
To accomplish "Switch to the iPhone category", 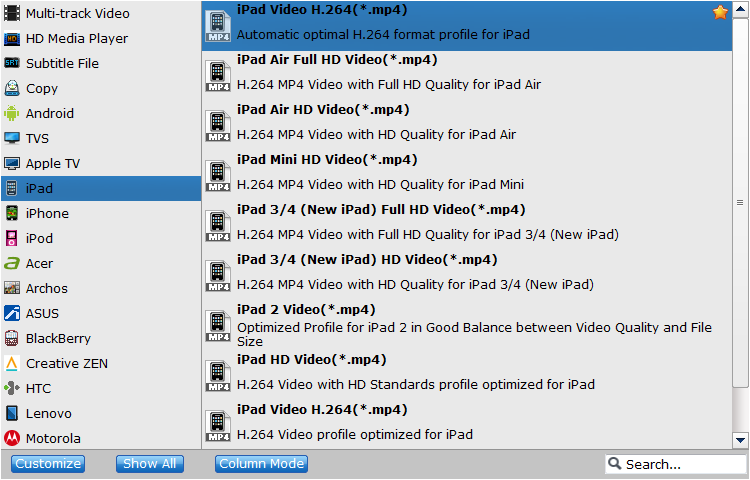I will 101,213.
